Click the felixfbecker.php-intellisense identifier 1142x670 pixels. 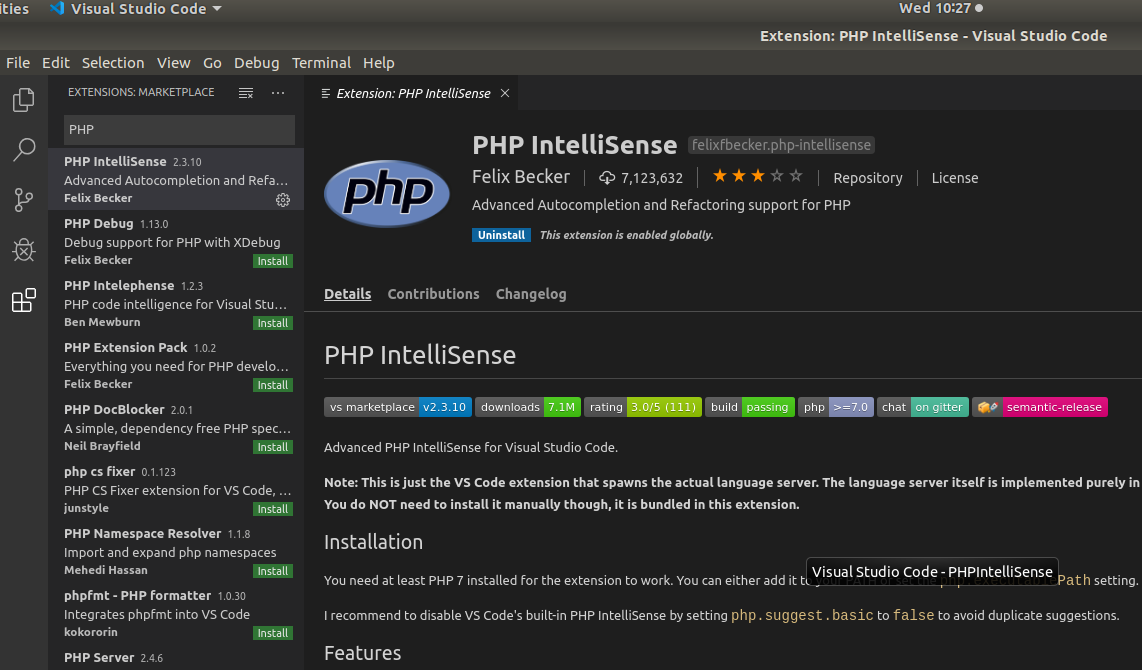(781, 145)
